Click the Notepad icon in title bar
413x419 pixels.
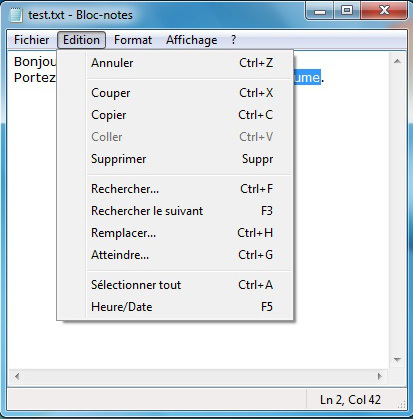coord(16,15)
